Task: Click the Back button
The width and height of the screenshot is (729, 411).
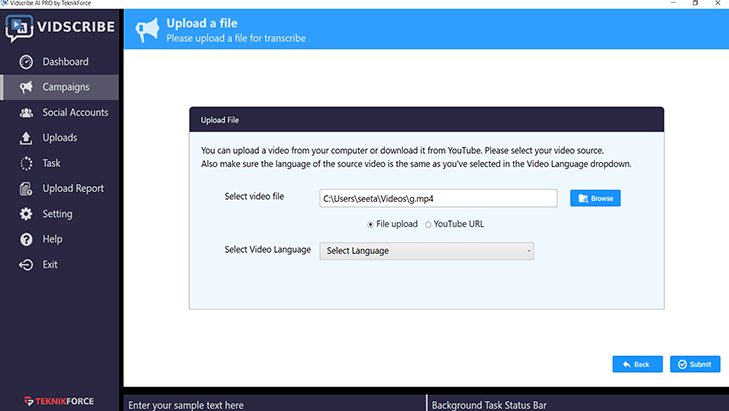Action: [x=637, y=364]
